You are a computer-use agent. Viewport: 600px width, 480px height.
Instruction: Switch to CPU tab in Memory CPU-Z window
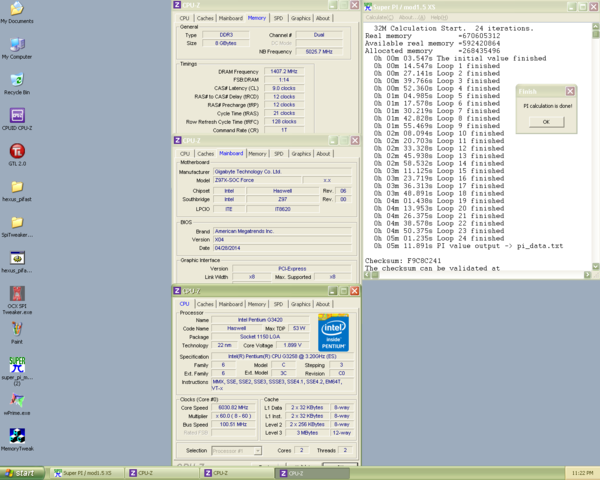tap(184, 18)
